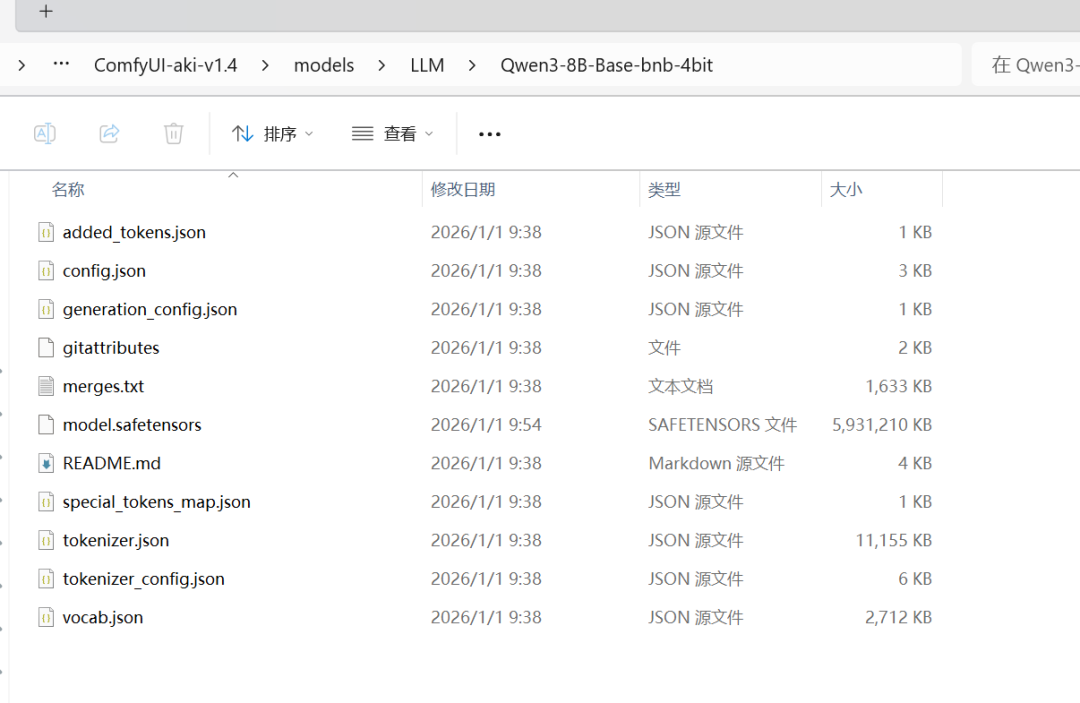Select file name tokenizer_config.json
Image resolution: width=1080 pixels, height=703 pixels.
tap(144, 579)
